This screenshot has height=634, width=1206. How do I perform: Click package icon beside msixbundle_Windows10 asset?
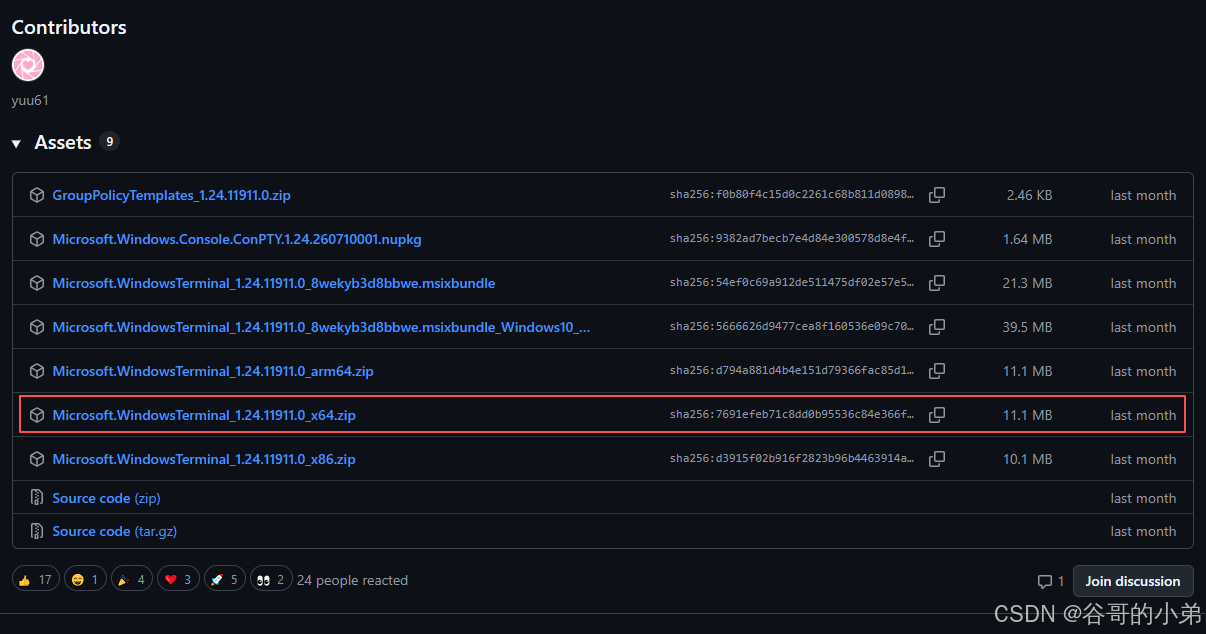click(x=37, y=327)
